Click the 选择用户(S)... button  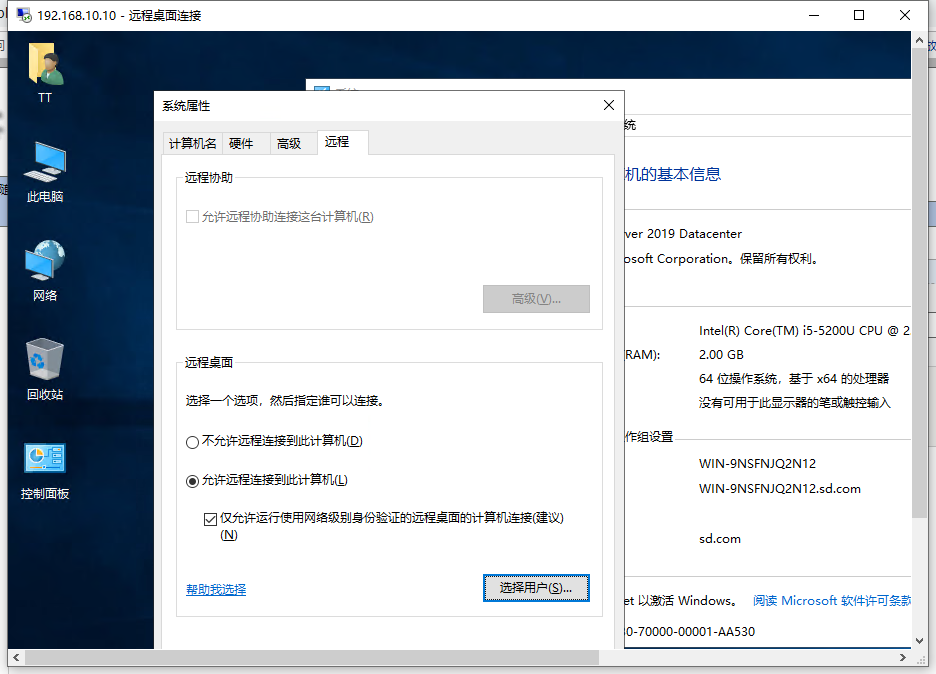click(x=536, y=588)
